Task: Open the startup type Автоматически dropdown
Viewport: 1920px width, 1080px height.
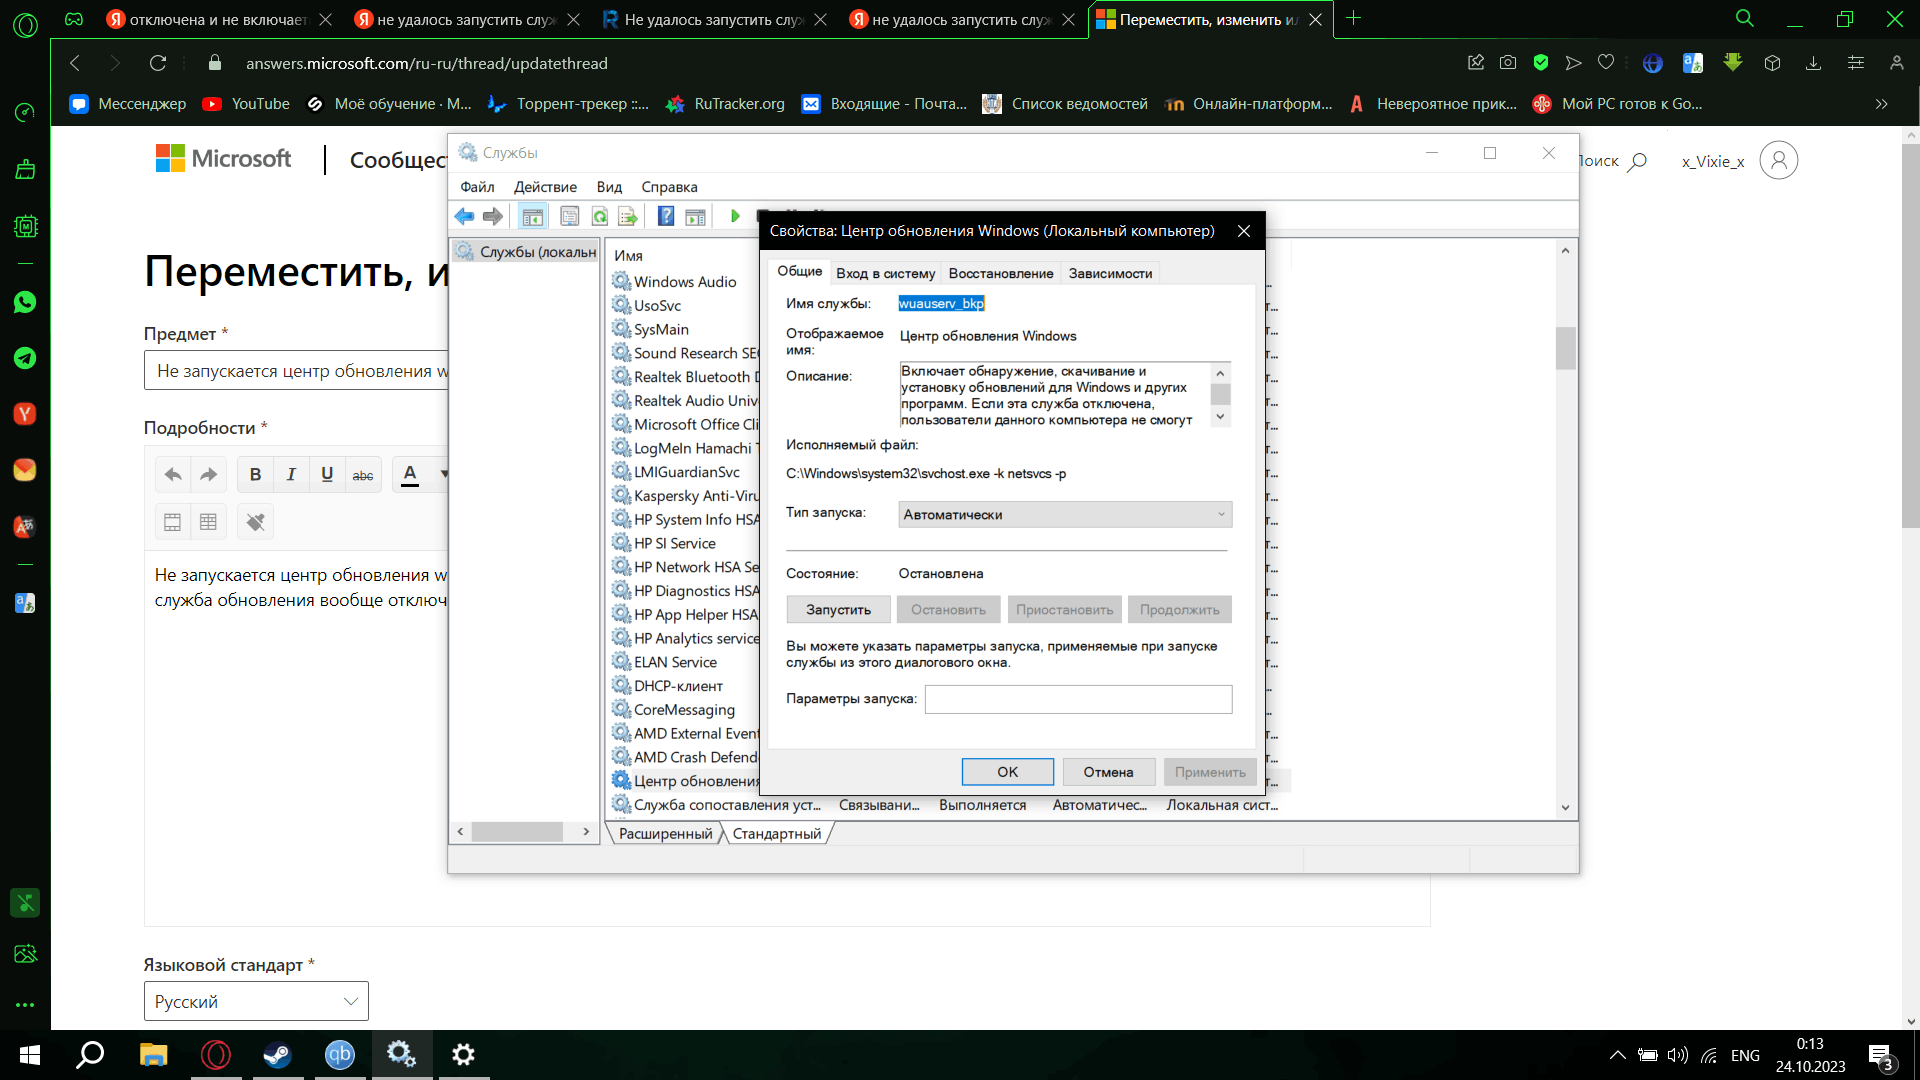Action: [1065, 514]
